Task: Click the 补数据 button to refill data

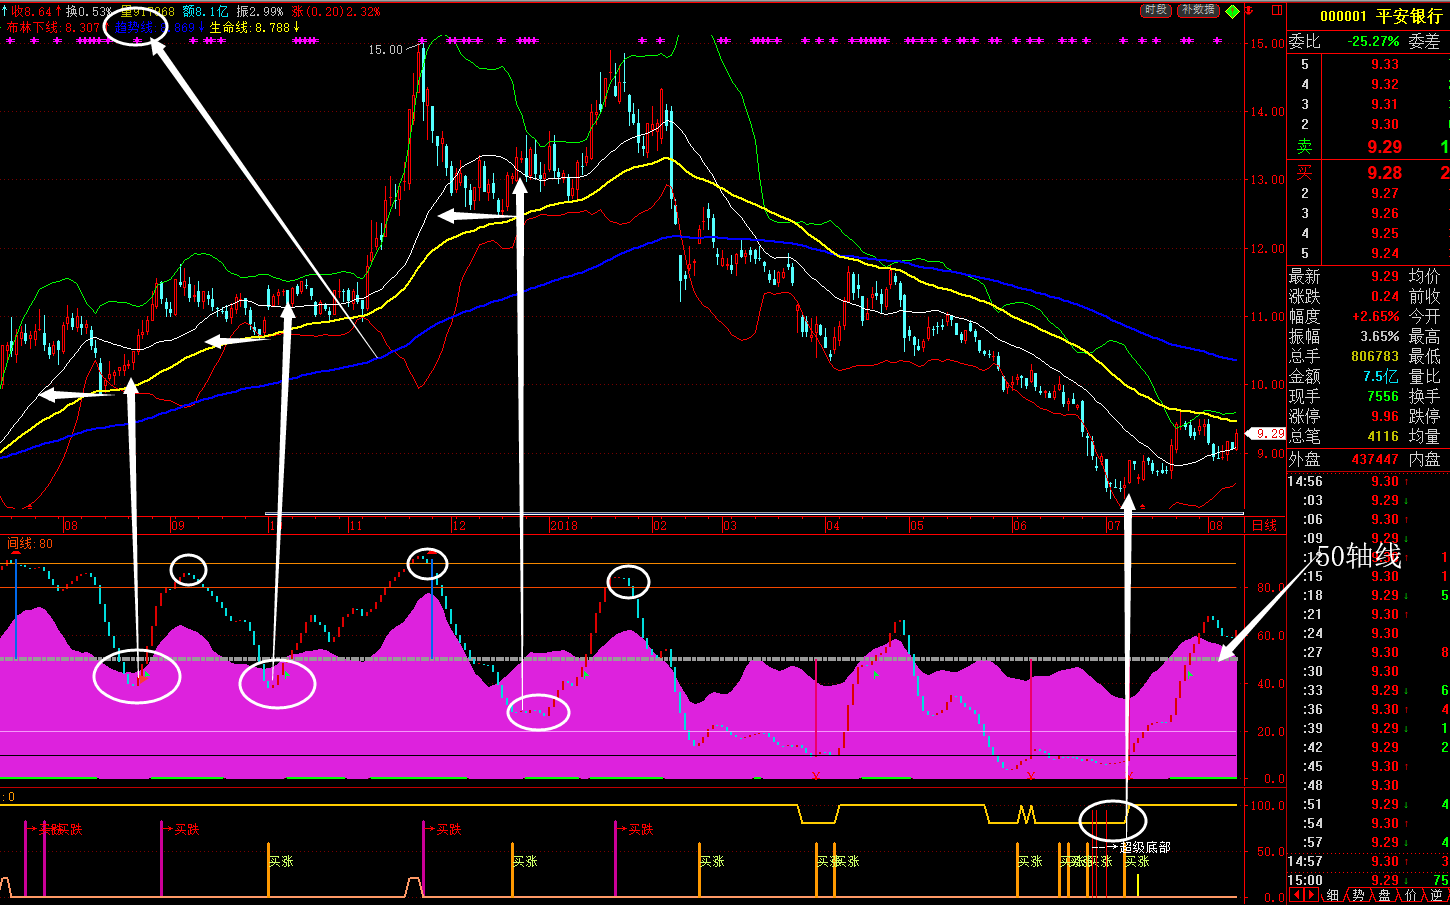Action: click(x=1198, y=10)
